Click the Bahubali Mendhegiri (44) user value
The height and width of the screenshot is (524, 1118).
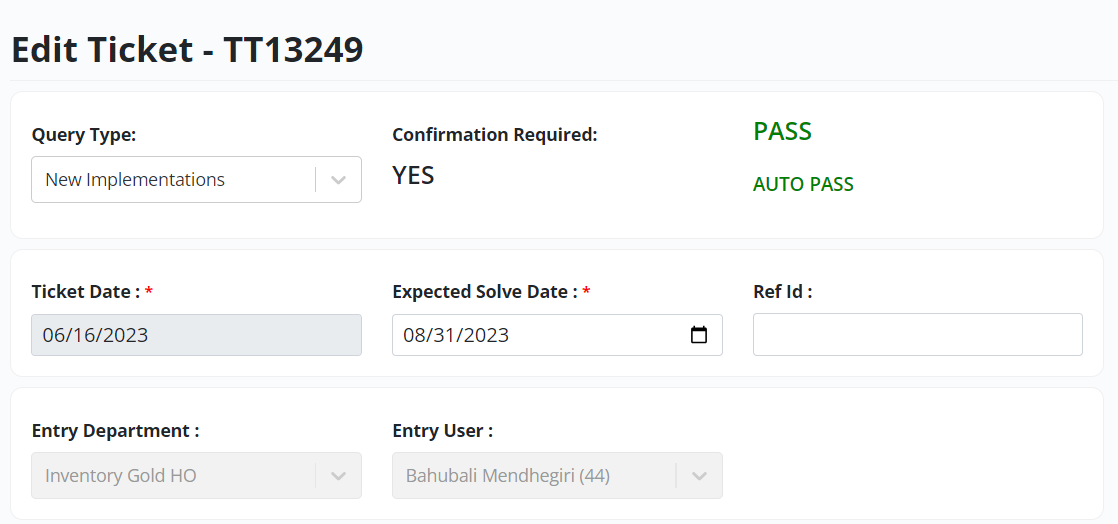508,476
